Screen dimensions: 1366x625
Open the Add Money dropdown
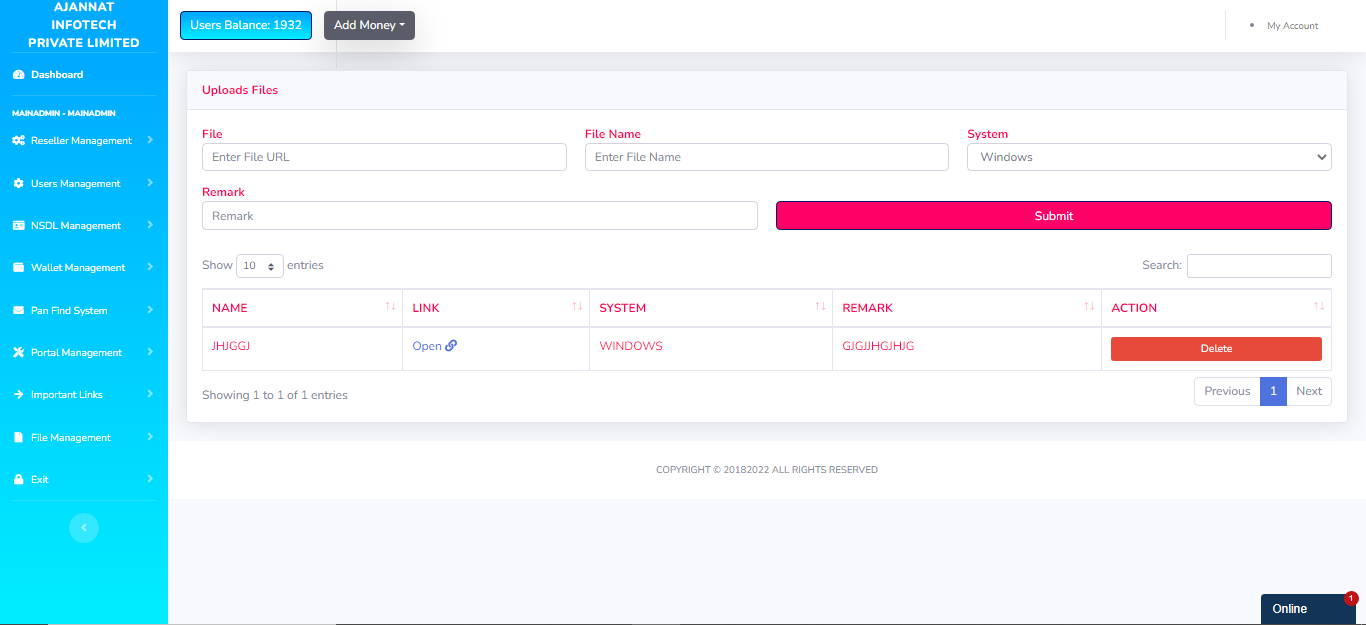(369, 26)
